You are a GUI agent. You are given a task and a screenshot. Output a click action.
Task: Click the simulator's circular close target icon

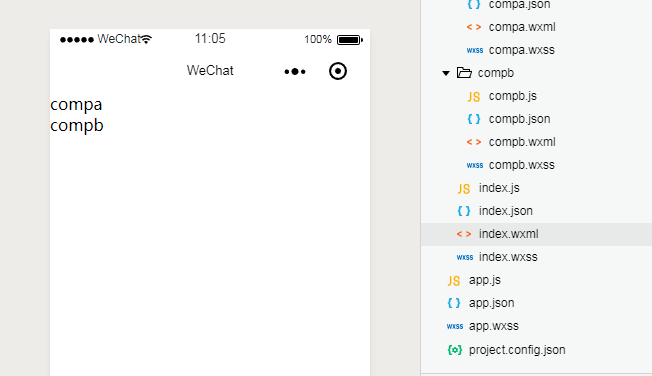tap(338, 71)
